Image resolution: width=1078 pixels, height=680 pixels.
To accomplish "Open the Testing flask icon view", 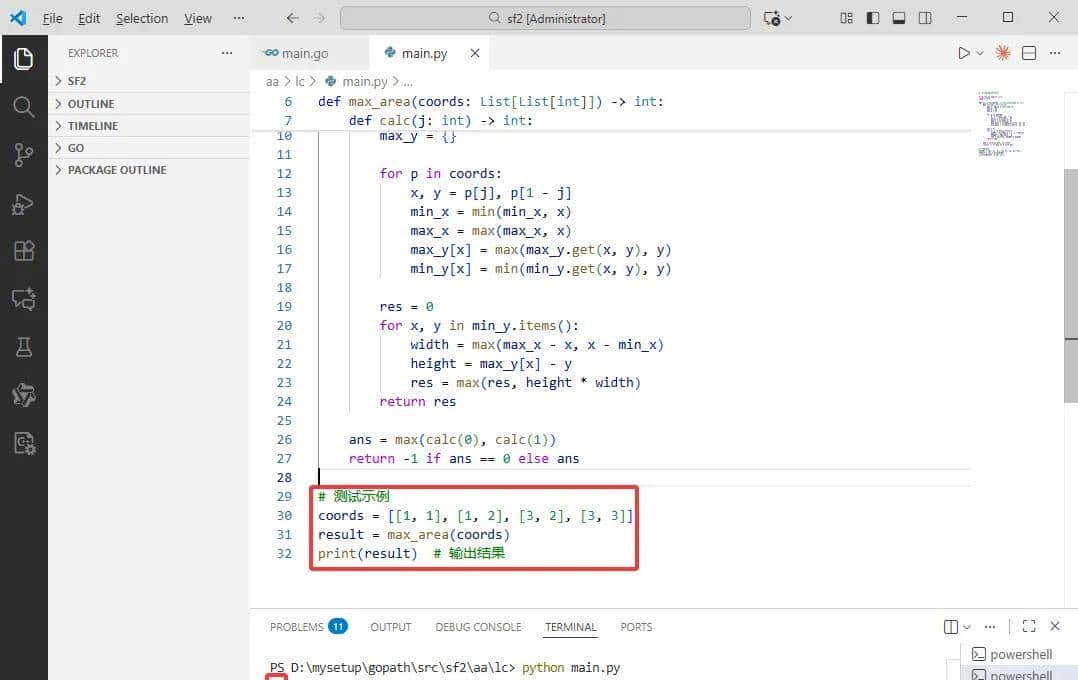I will click(23, 347).
